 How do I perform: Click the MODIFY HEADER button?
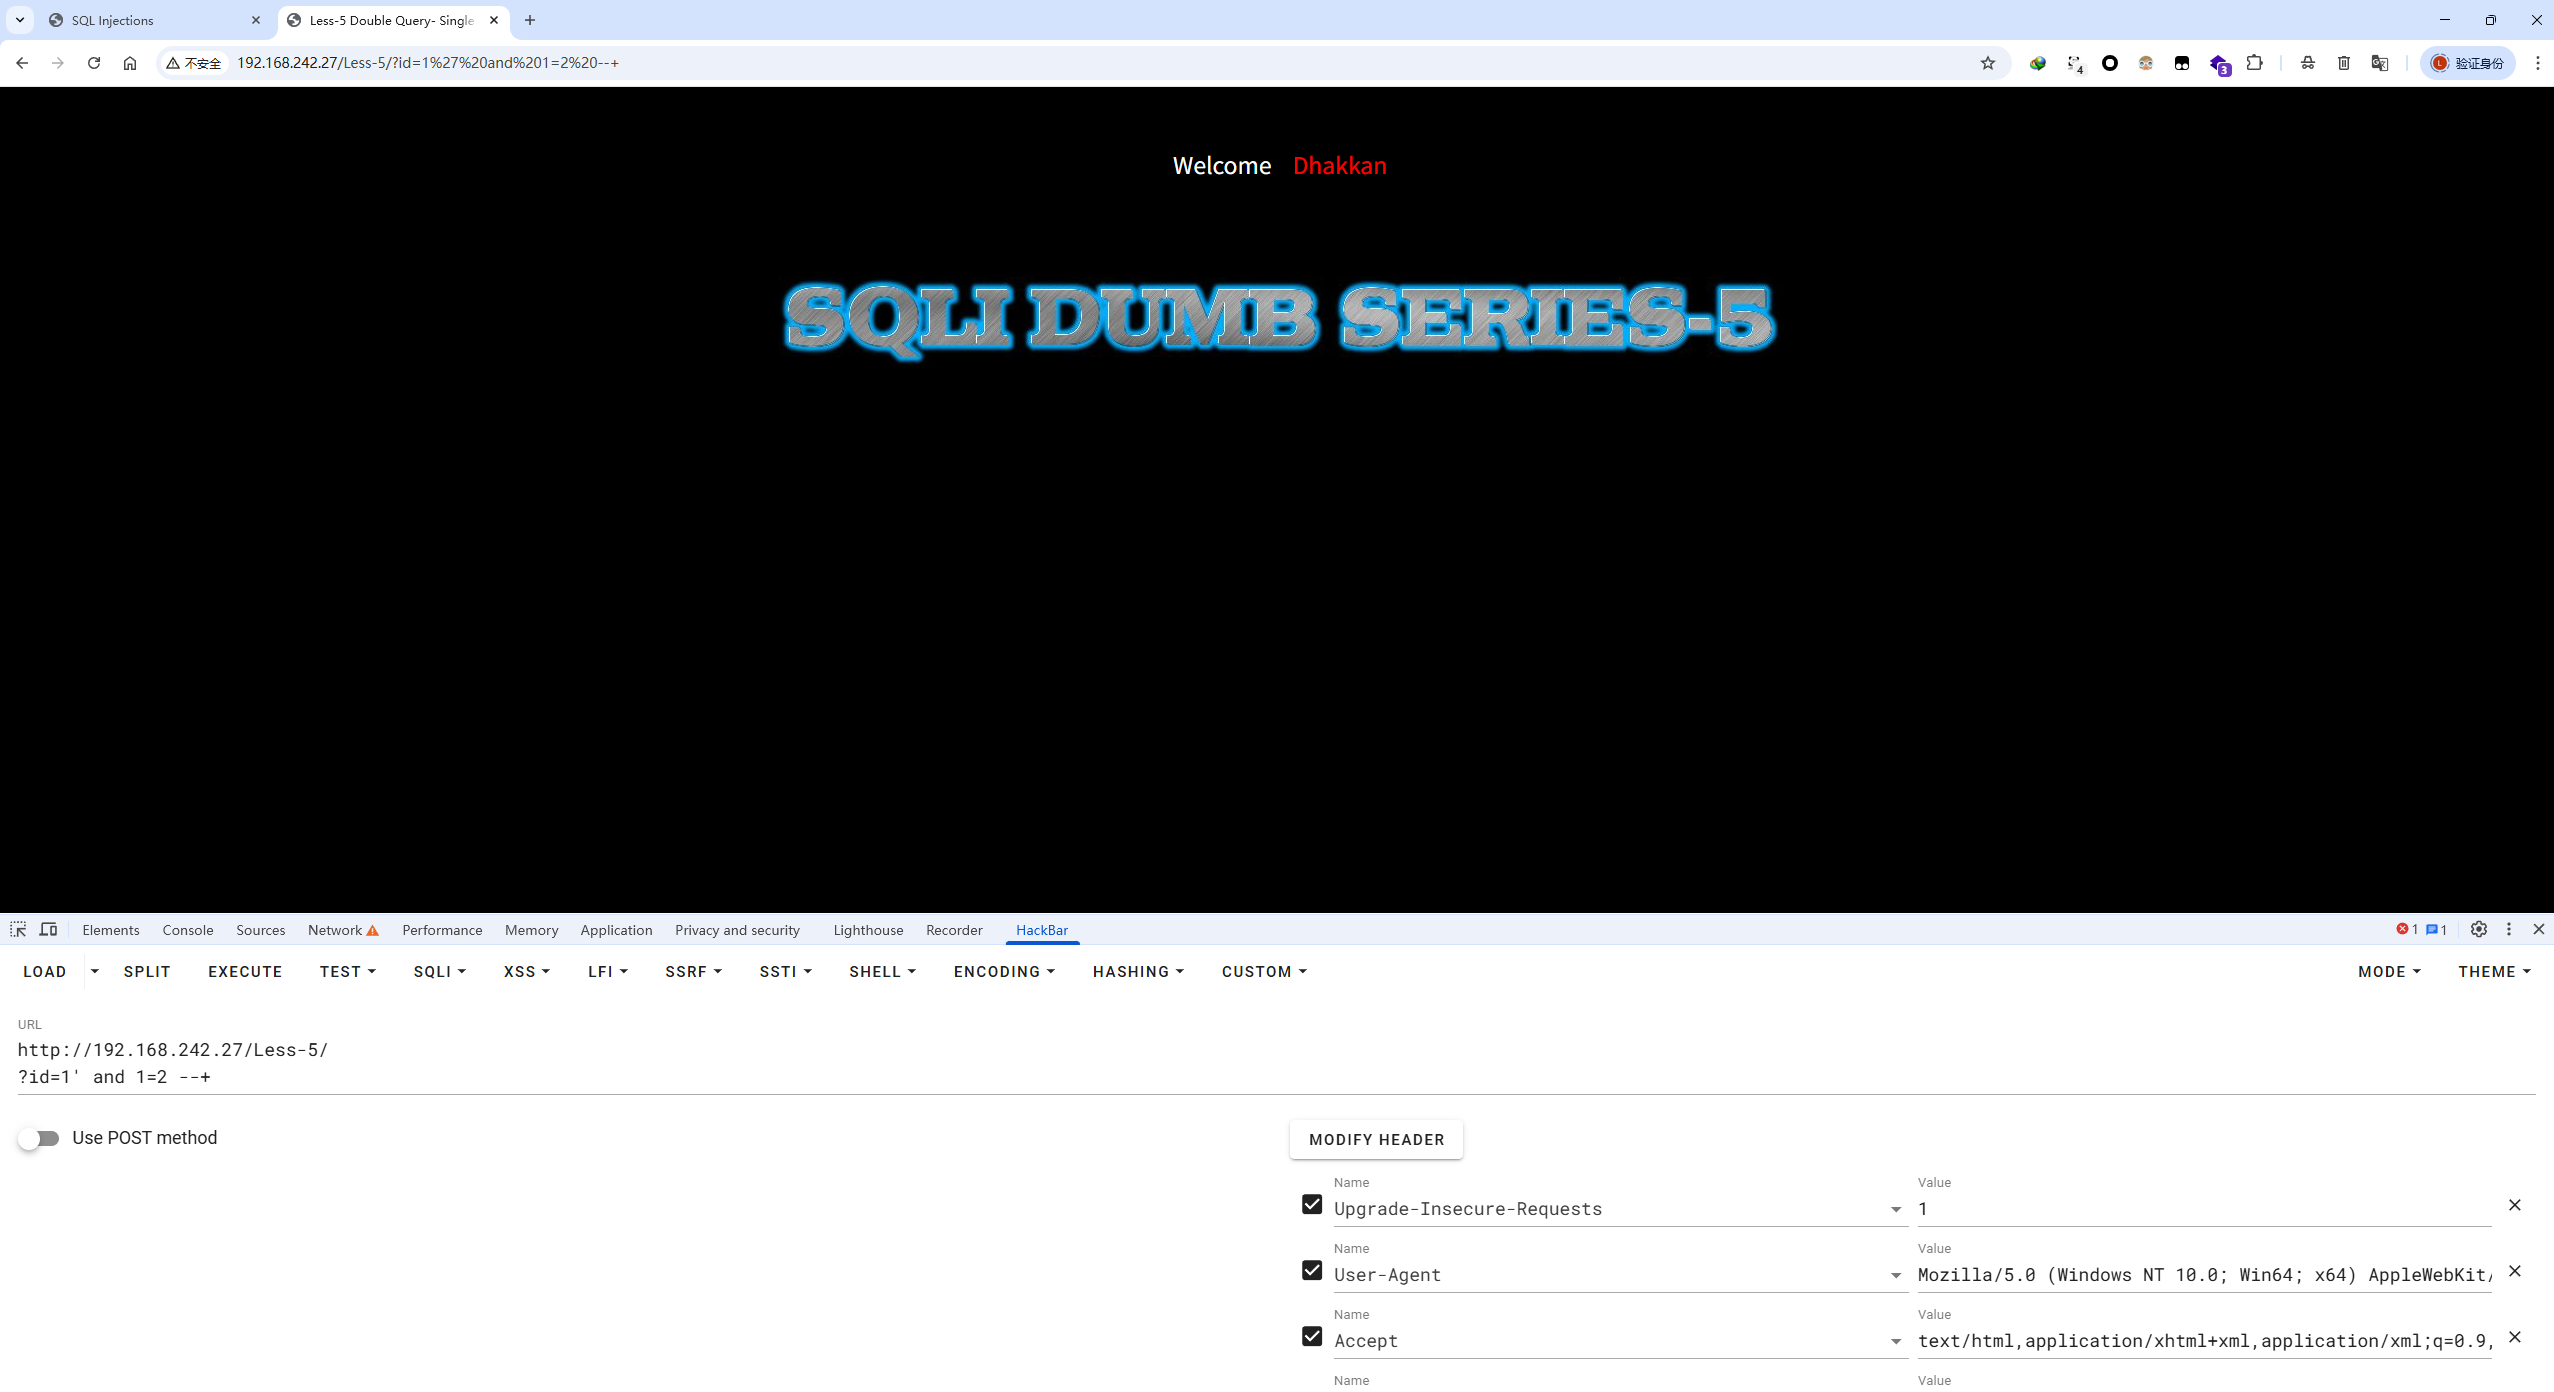(x=1376, y=1140)
